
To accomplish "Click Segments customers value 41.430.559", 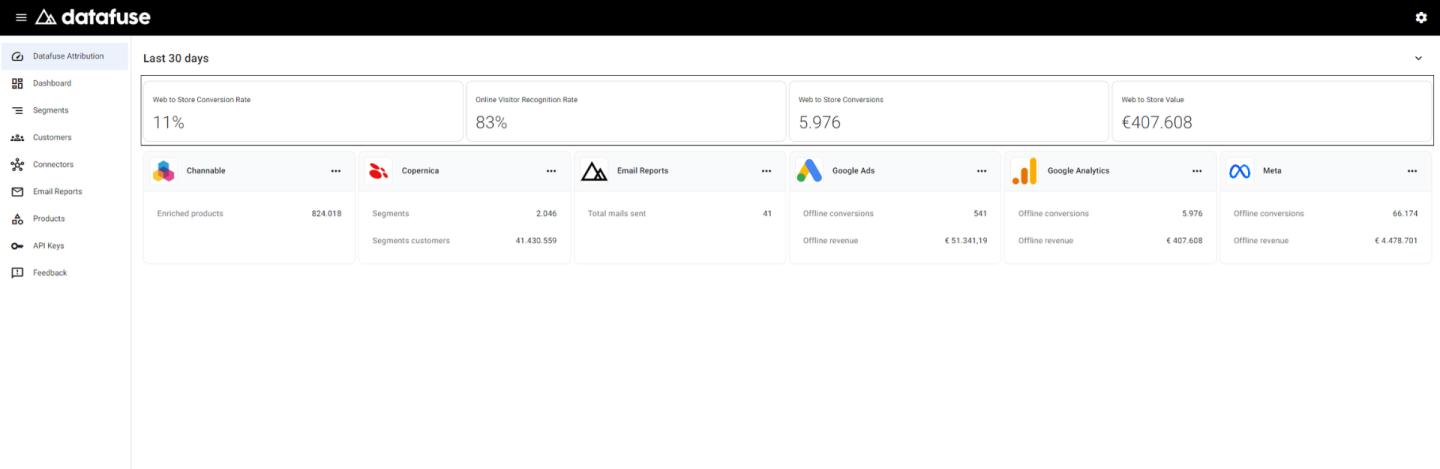I will 536,241.
